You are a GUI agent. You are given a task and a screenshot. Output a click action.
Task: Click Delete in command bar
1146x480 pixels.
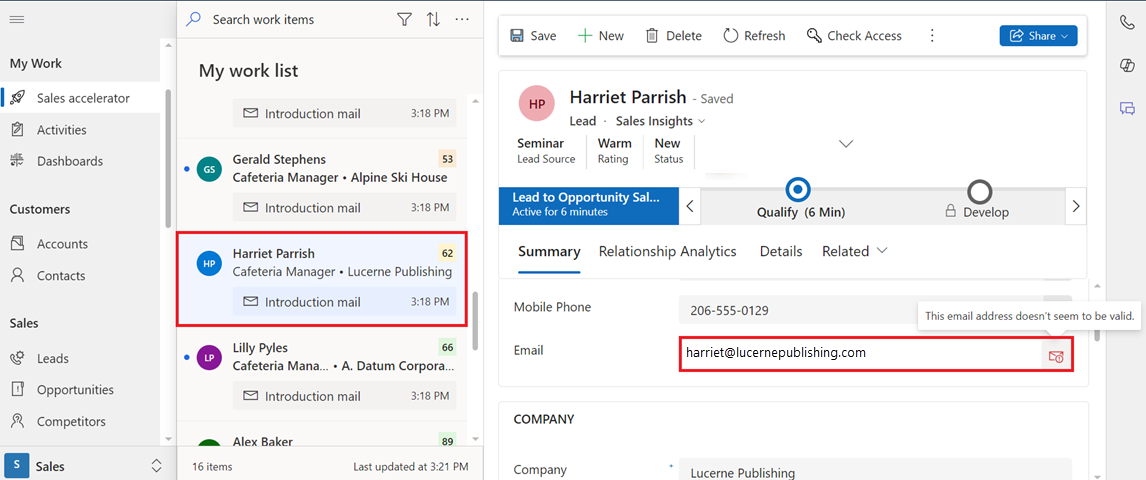click(673, 36)
